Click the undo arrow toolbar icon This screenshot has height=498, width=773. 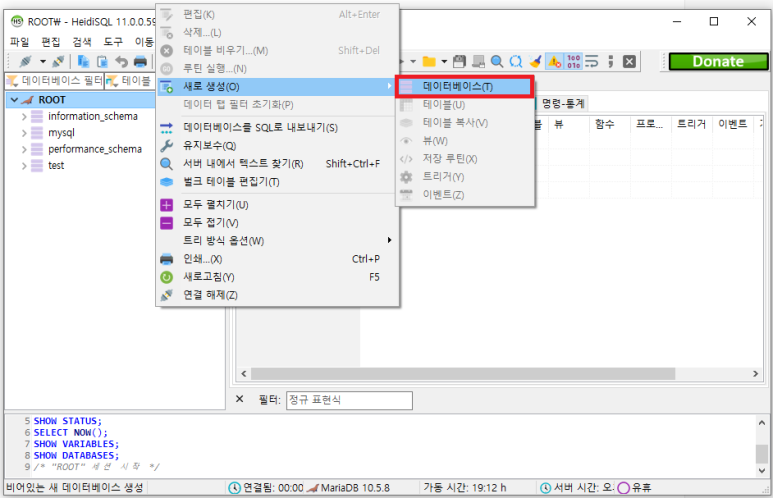tap(121, 62)
